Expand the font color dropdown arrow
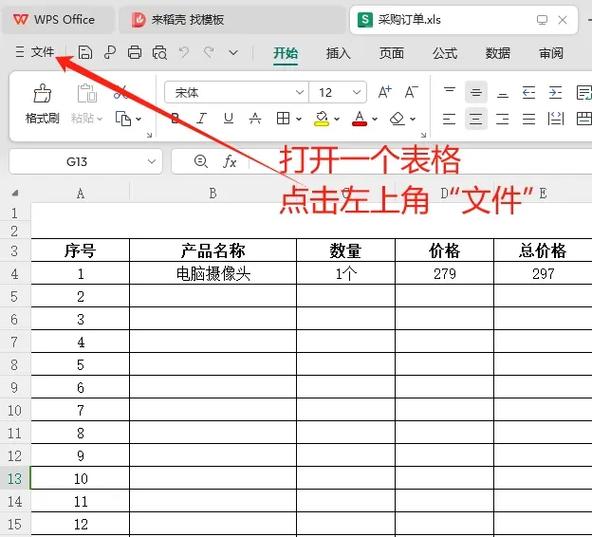Viewport: 592px width, 537px height. click(375, 119)
